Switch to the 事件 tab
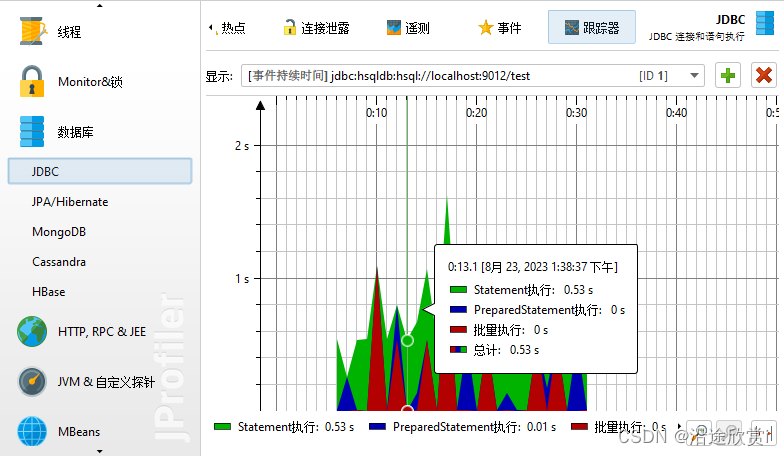Screen dimensions: 784x456 [500, 28]
